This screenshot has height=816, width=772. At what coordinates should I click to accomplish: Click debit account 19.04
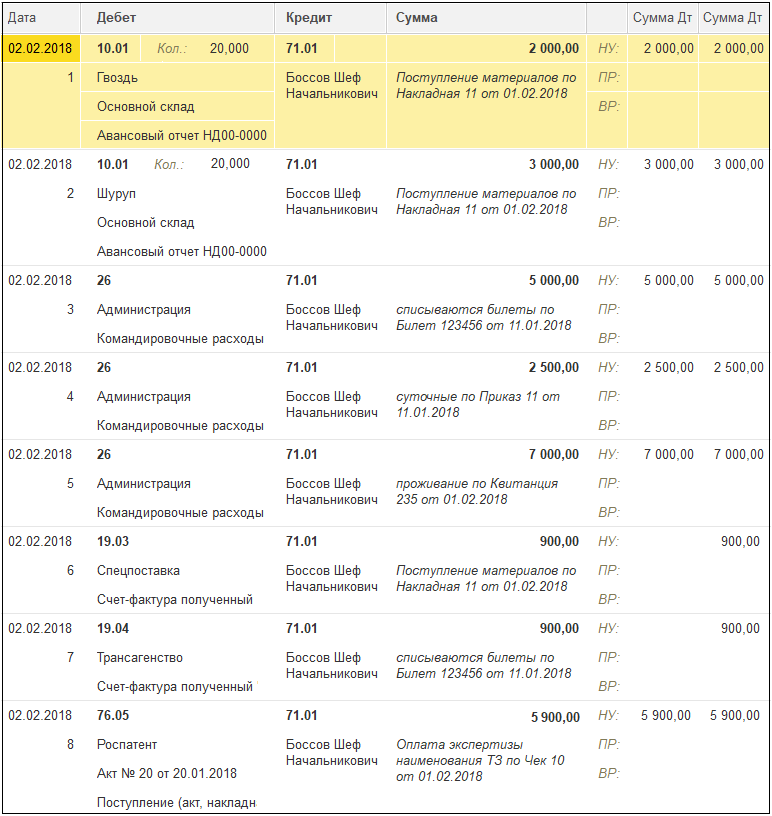pos(112,628)
